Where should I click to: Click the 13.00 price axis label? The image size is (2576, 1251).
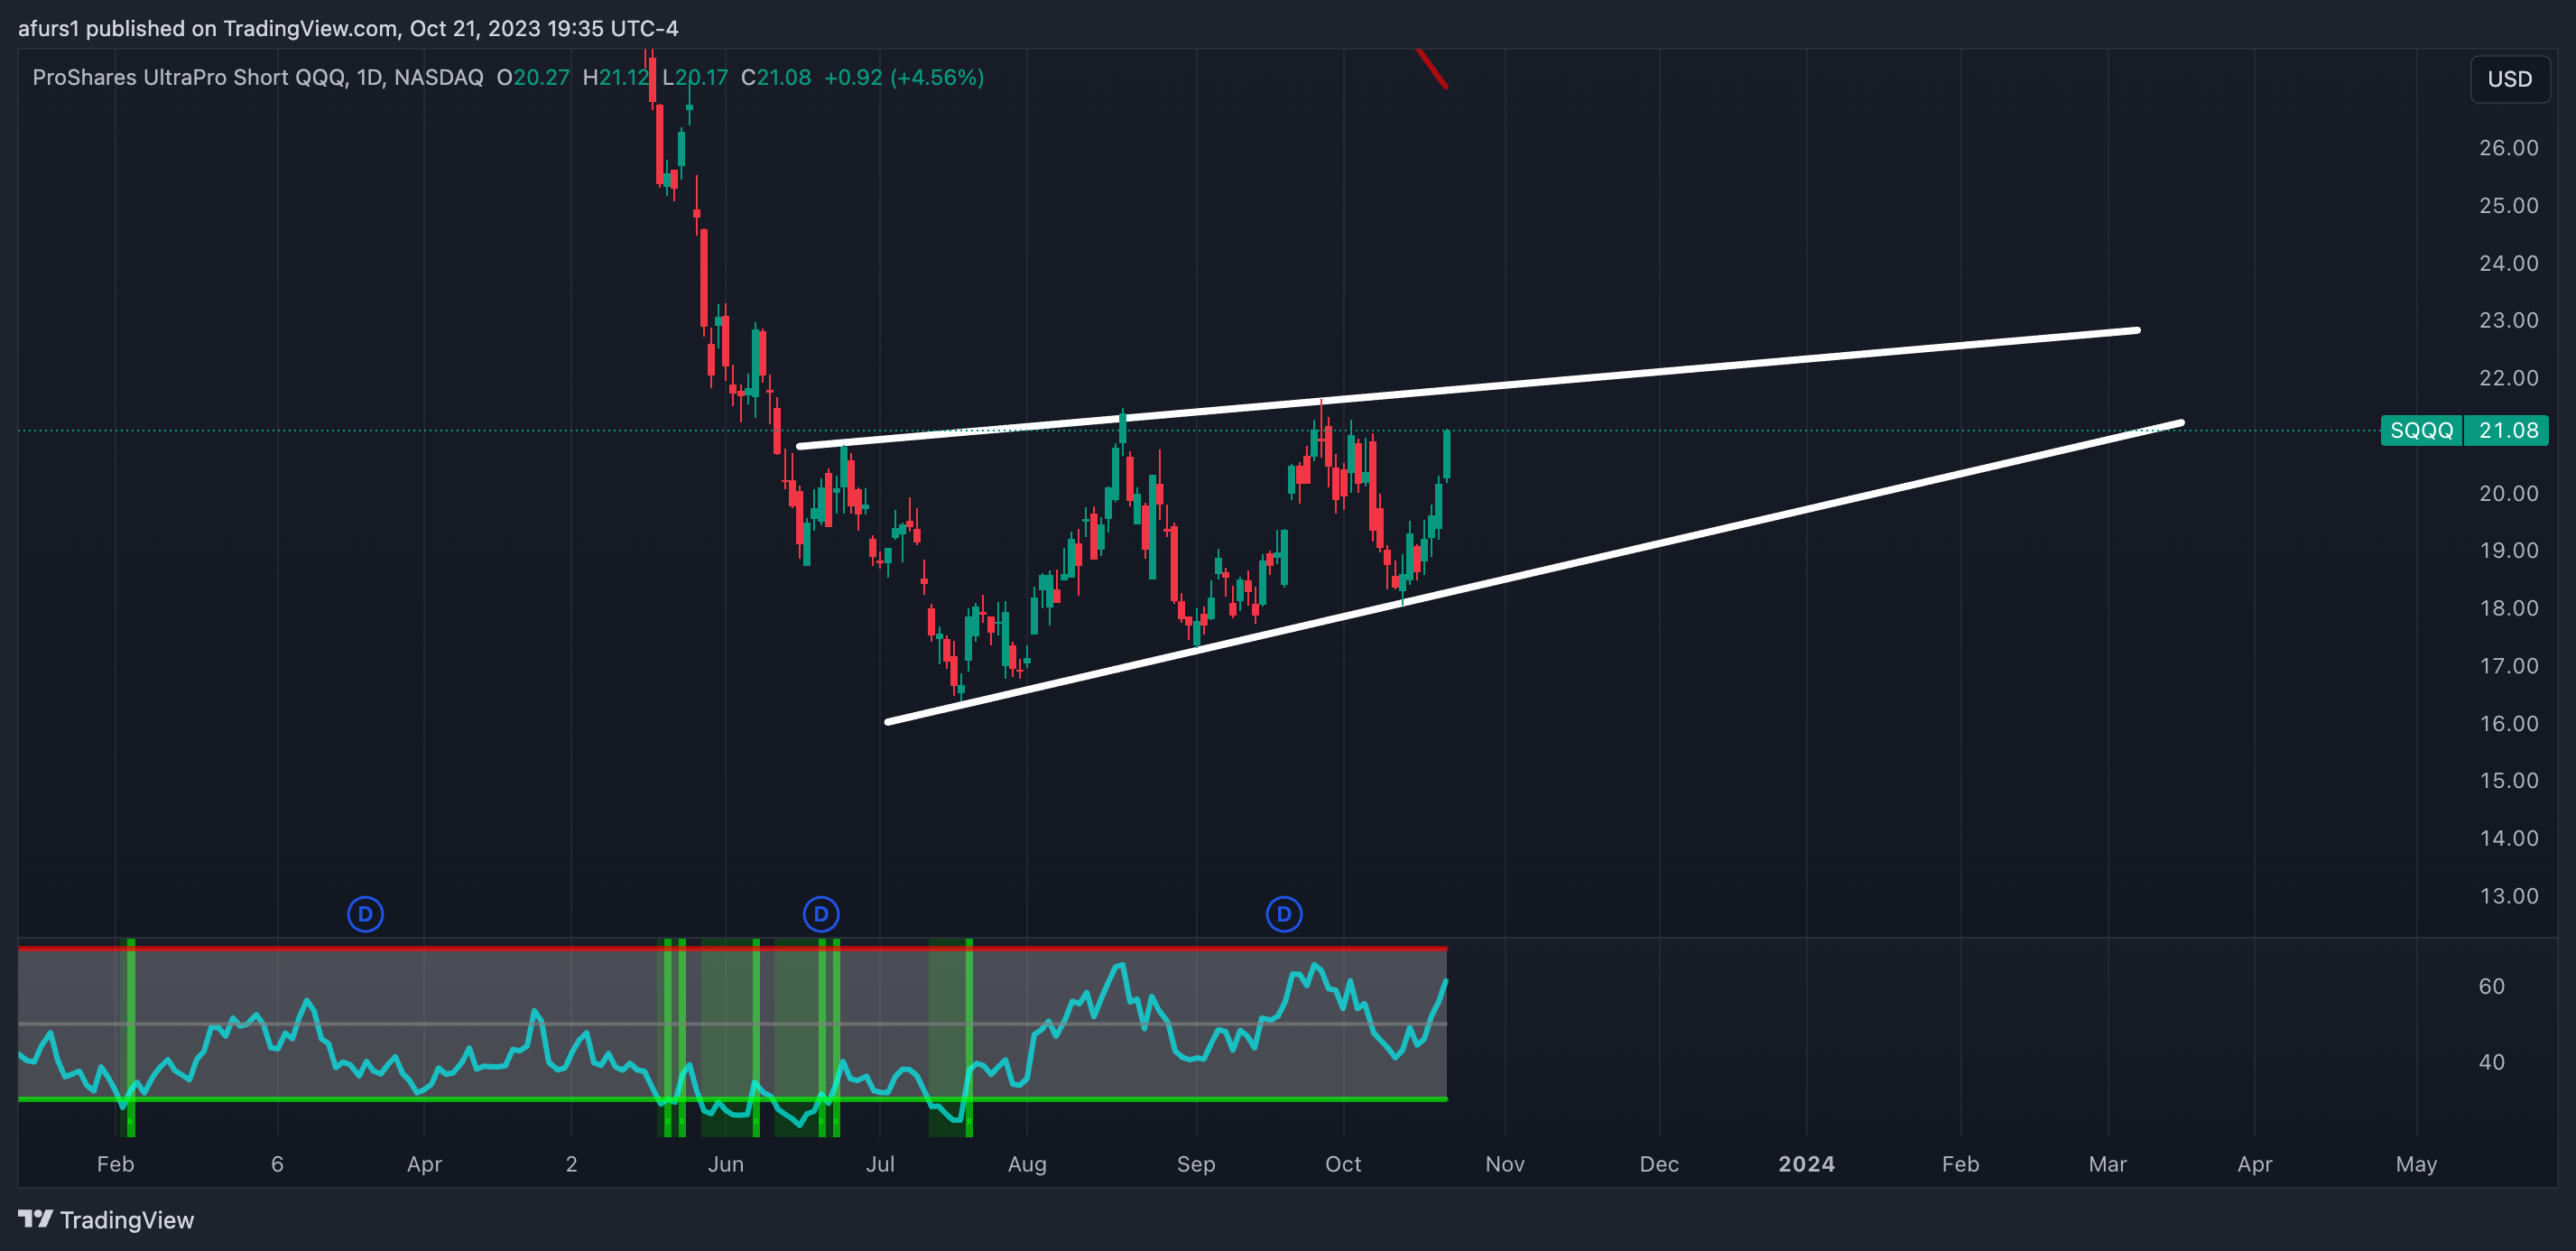point(2508,896)
